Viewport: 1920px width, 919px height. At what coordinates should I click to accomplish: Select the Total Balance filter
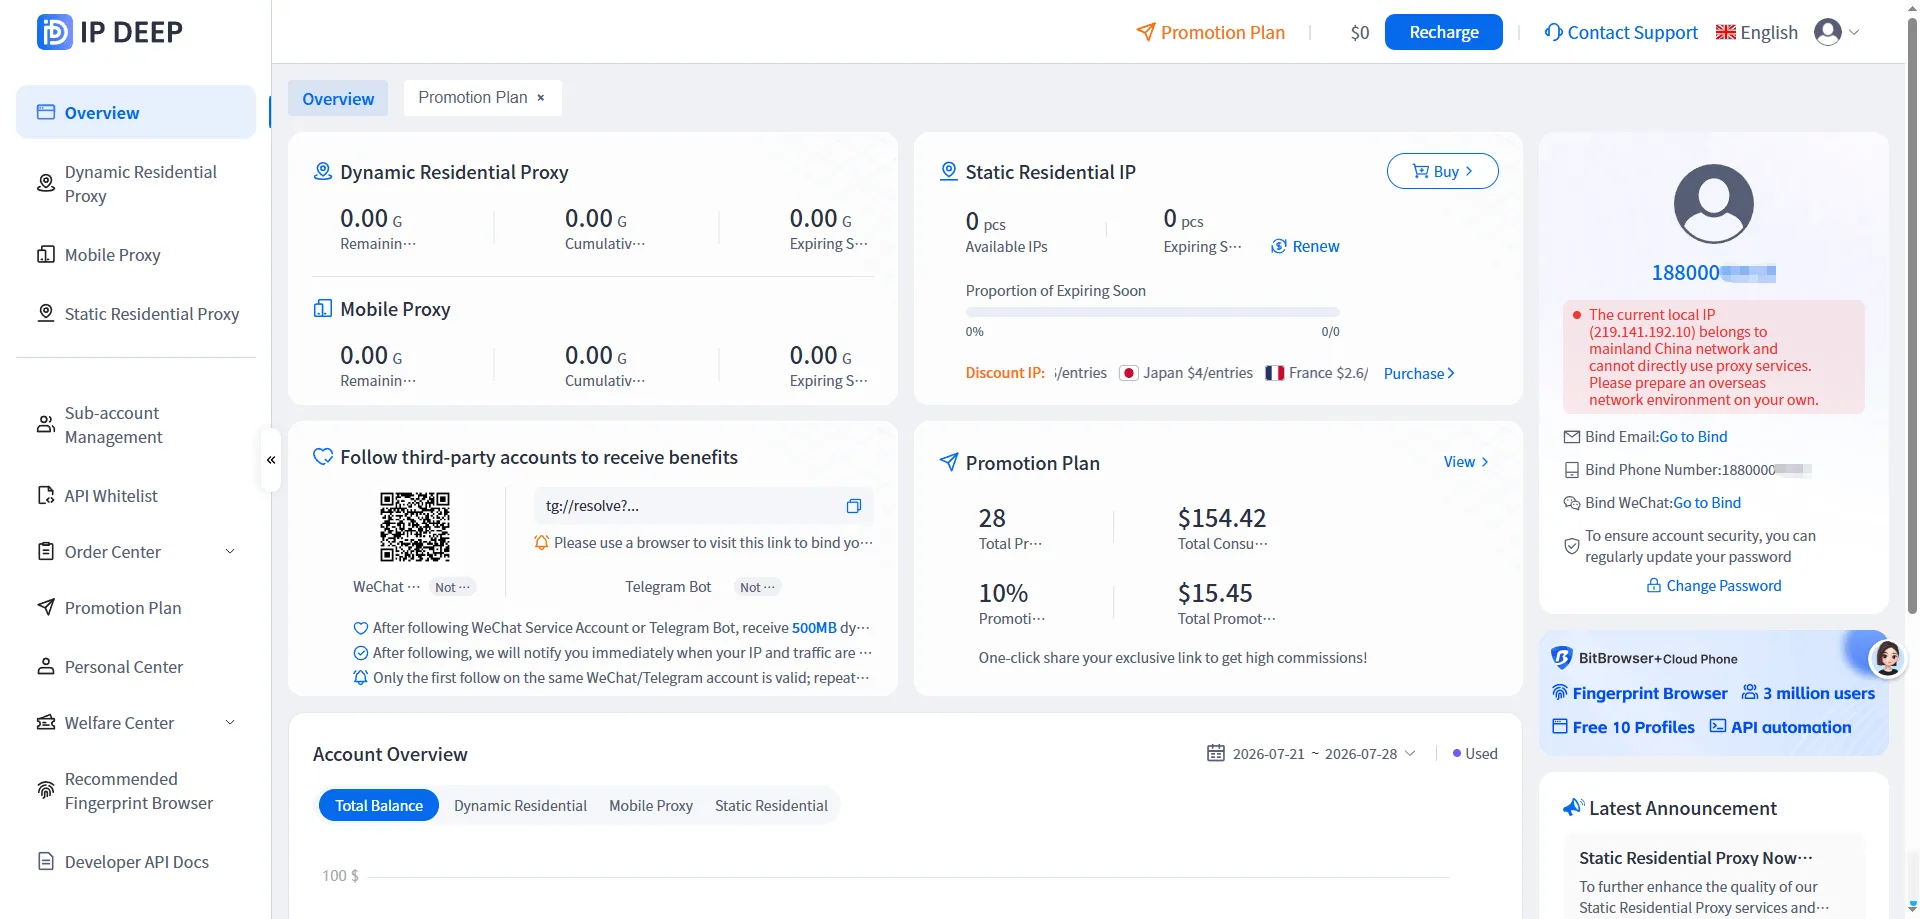pyautogui.click(x=379, y=806)
